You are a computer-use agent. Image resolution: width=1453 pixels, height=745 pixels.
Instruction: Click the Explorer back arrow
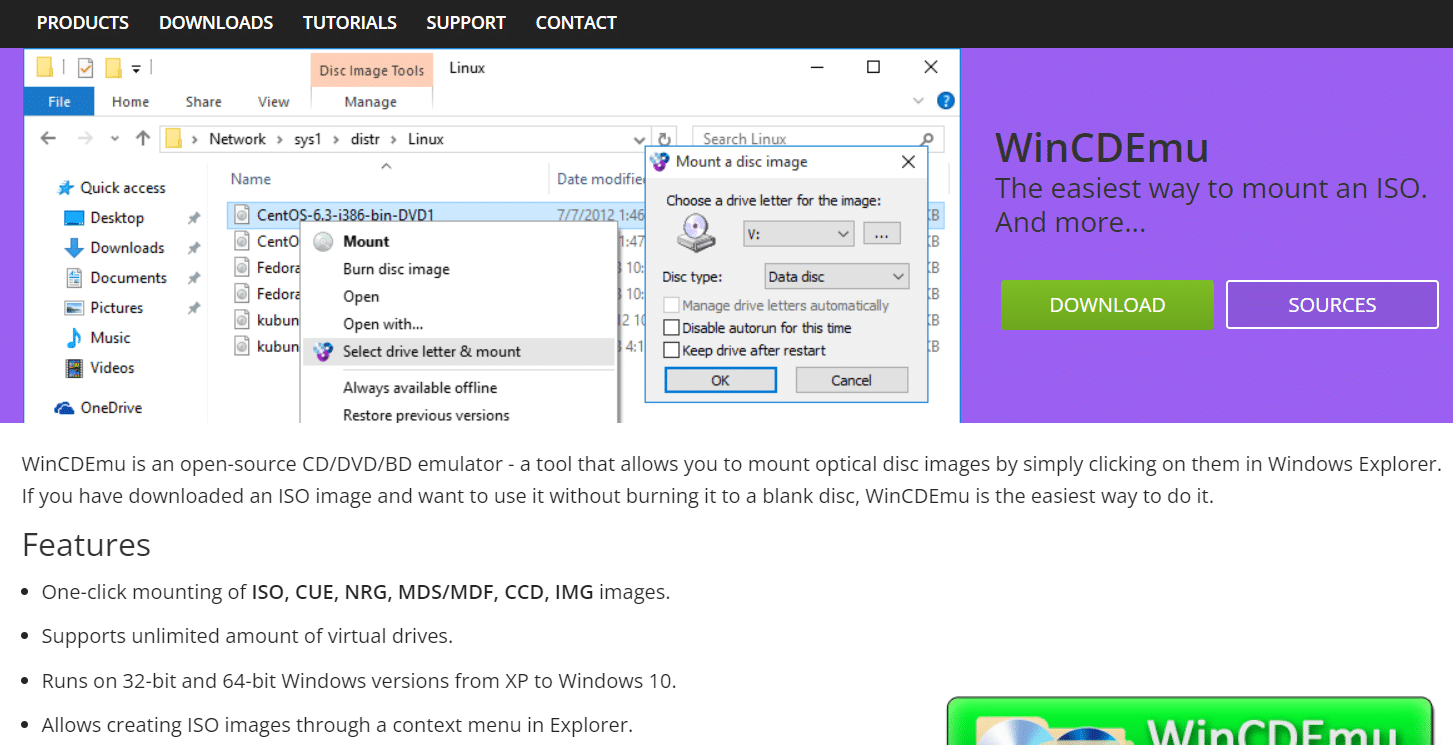click(x=48, y=138)
